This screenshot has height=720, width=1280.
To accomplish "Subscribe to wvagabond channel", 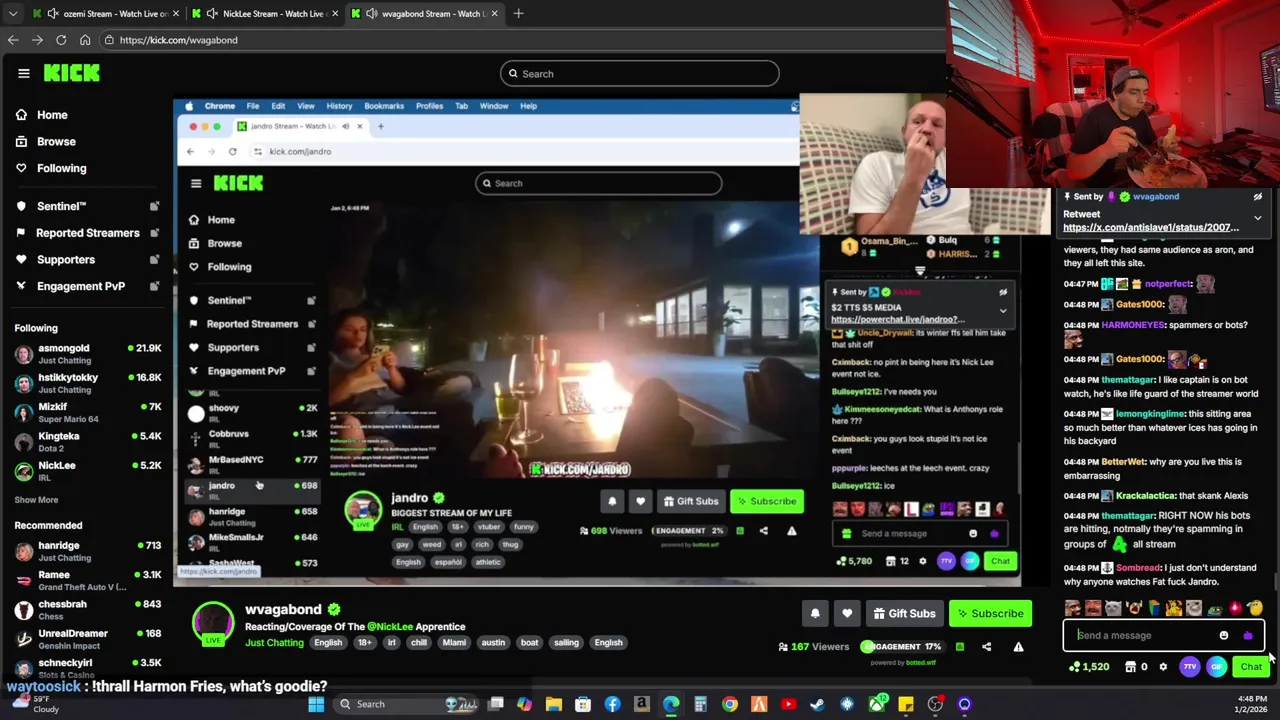I will [x=988, y=614].
